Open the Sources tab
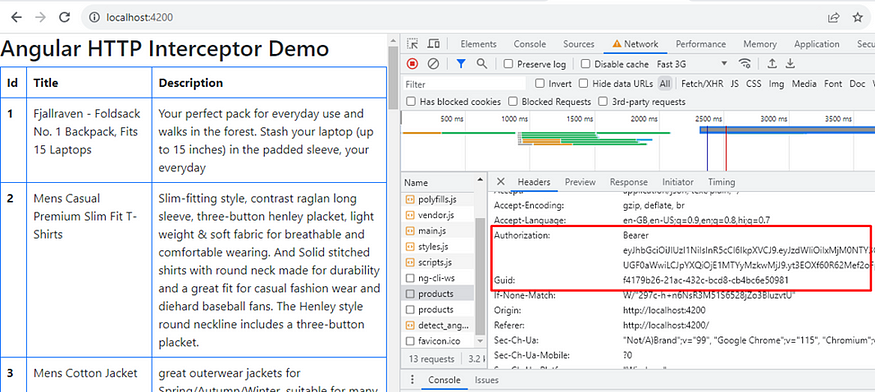 click(x=579, y=44)
